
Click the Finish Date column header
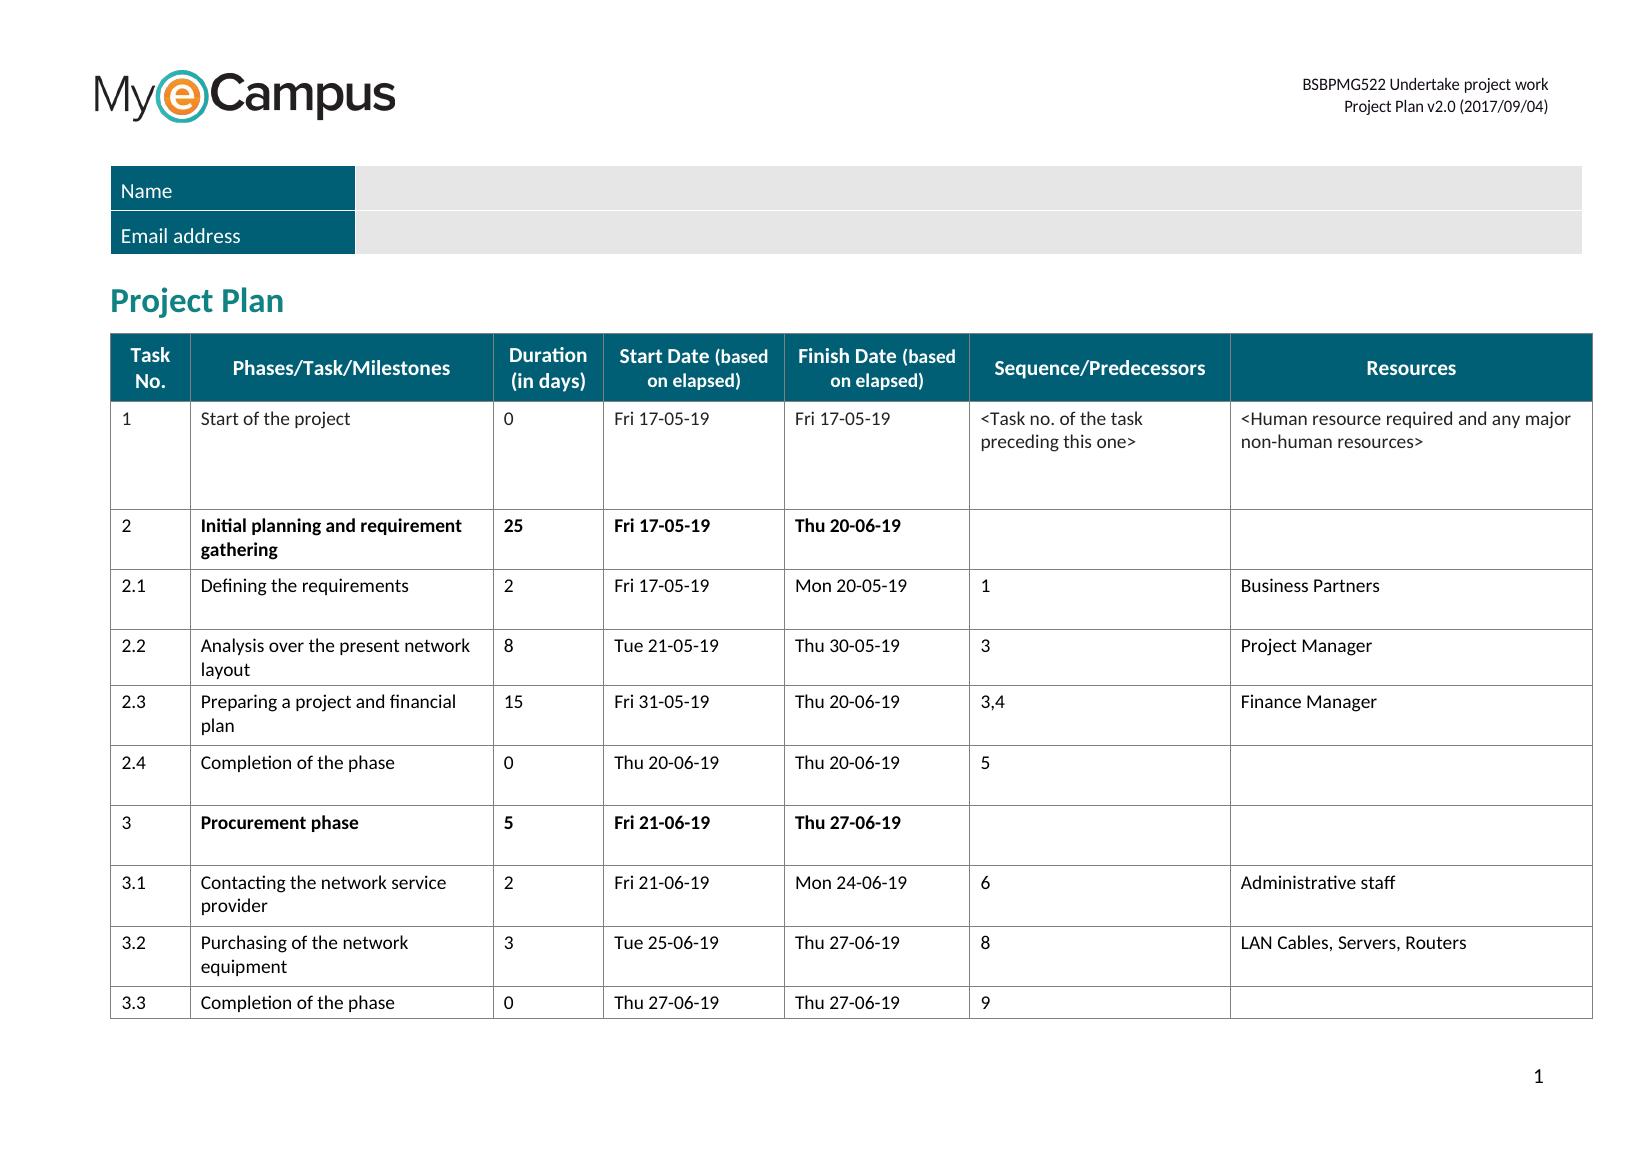pyautogui.click(x=876, y=368)
